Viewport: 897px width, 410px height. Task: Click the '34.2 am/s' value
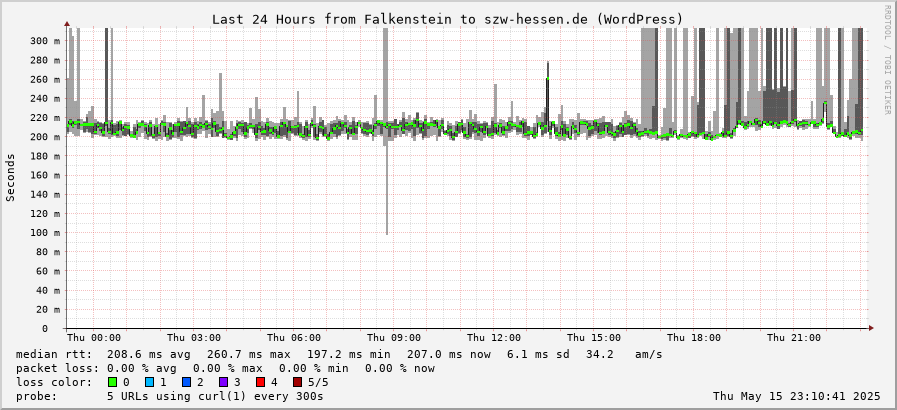click(x=624, y=355)
